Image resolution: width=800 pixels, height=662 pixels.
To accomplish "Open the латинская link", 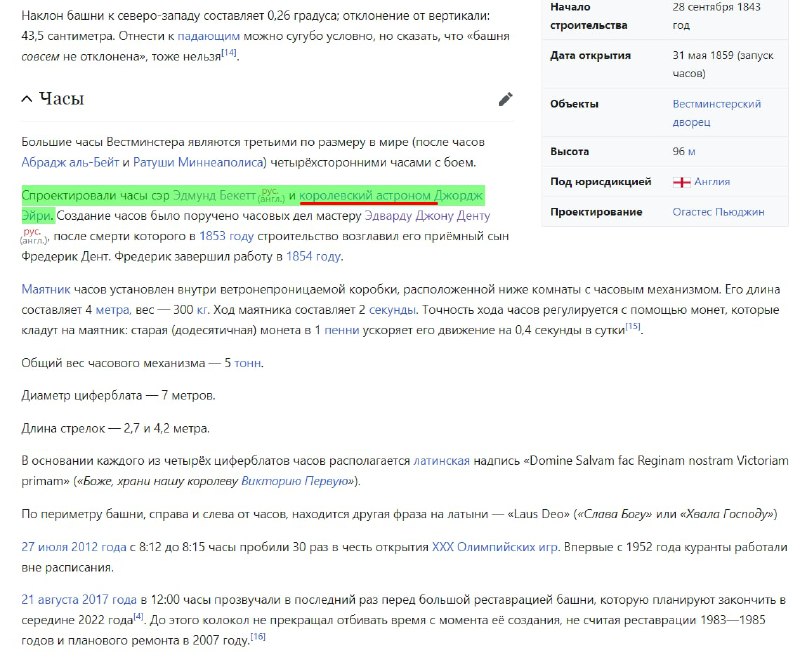I will (x=441, y=461).
